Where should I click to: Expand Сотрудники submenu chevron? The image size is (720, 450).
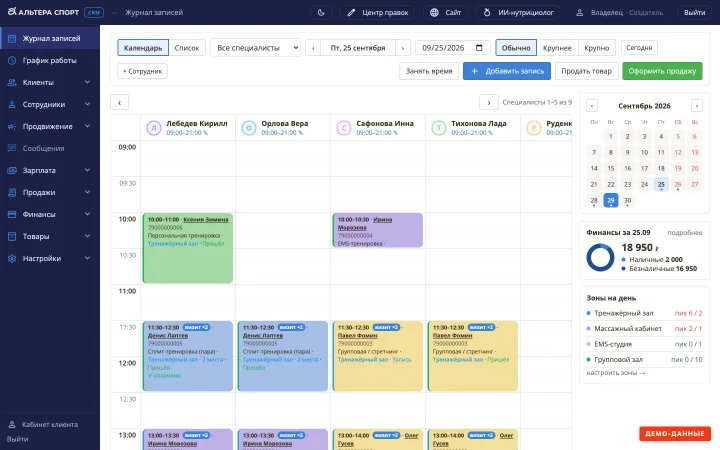(x=87, y=104)
